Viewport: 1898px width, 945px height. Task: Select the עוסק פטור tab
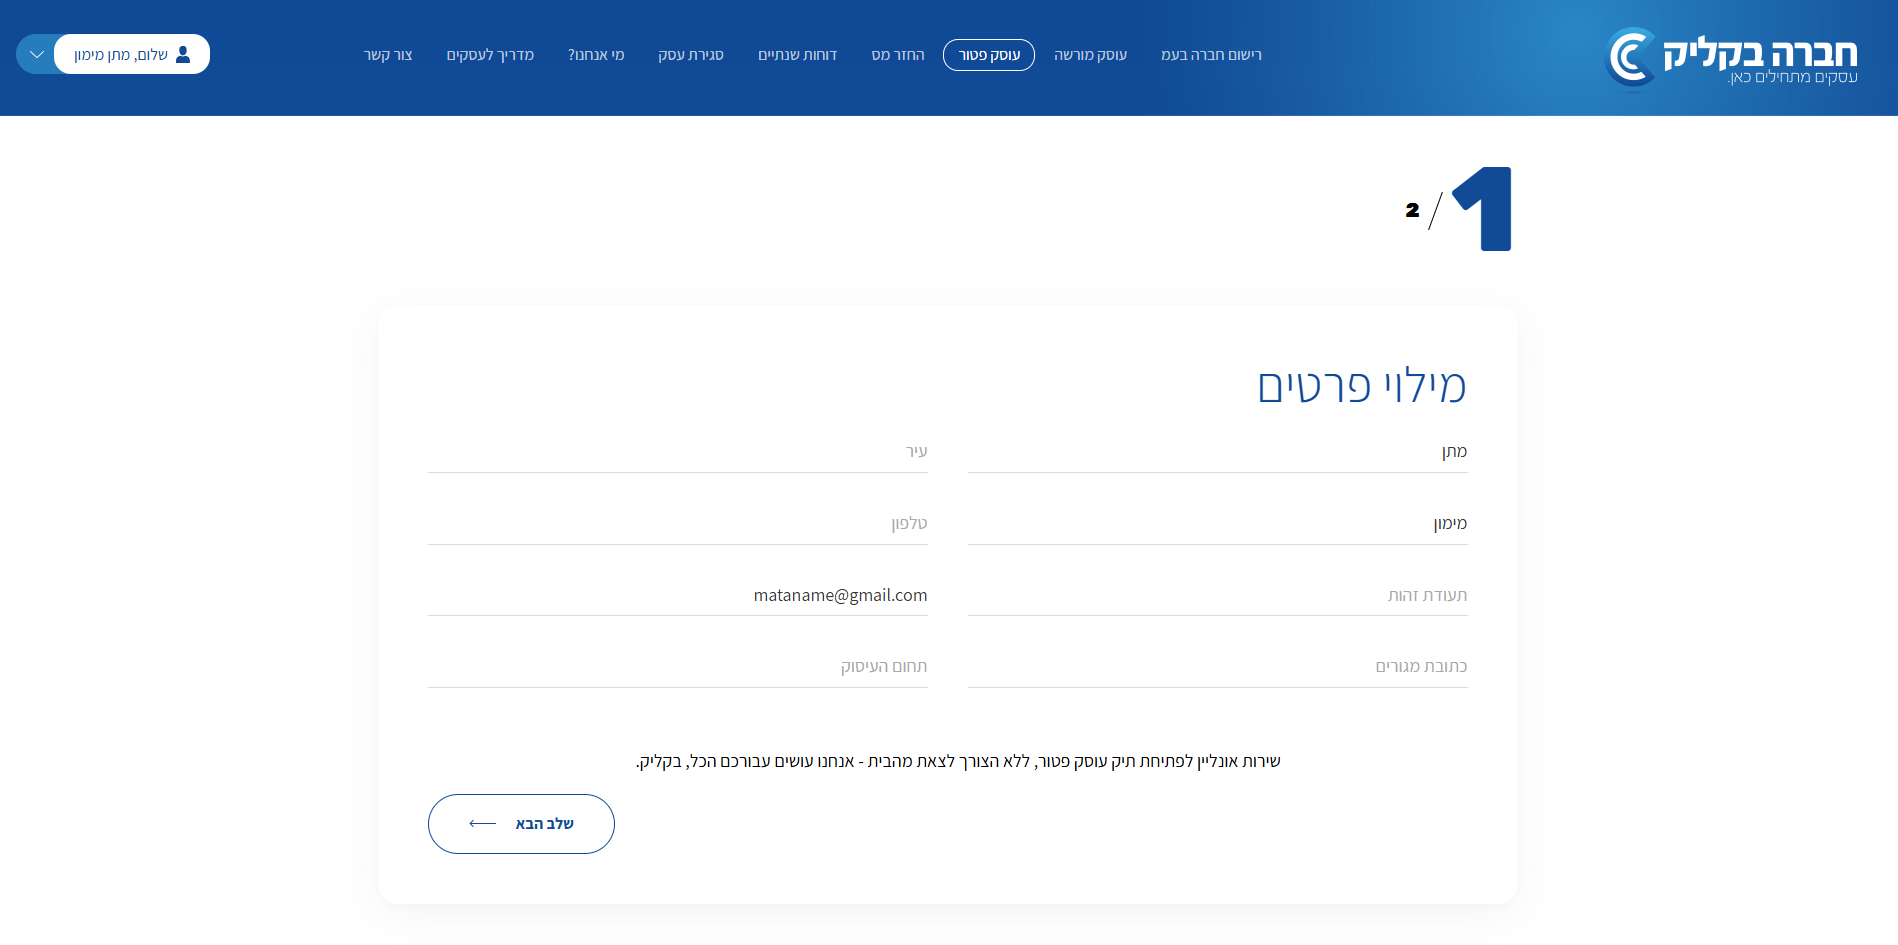point(988,55)
